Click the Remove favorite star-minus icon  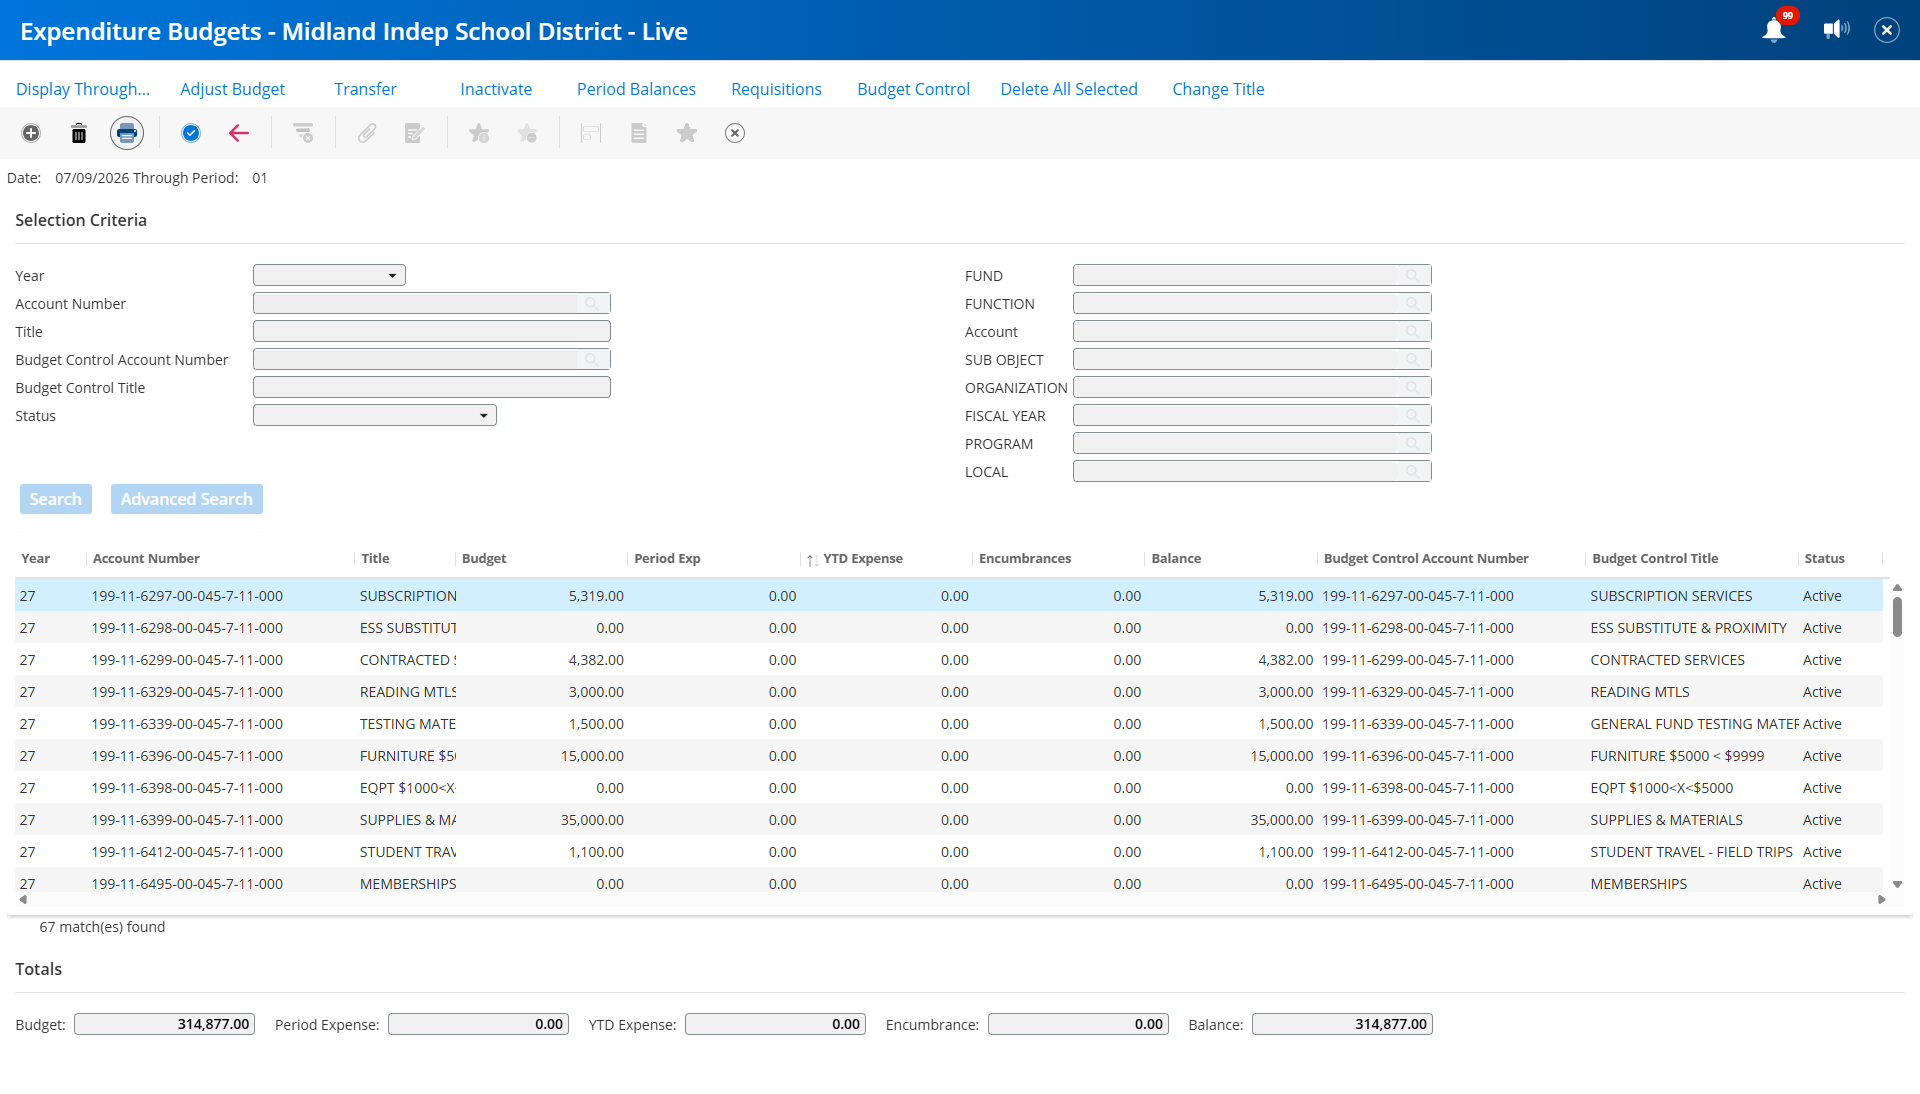[527, 133]
